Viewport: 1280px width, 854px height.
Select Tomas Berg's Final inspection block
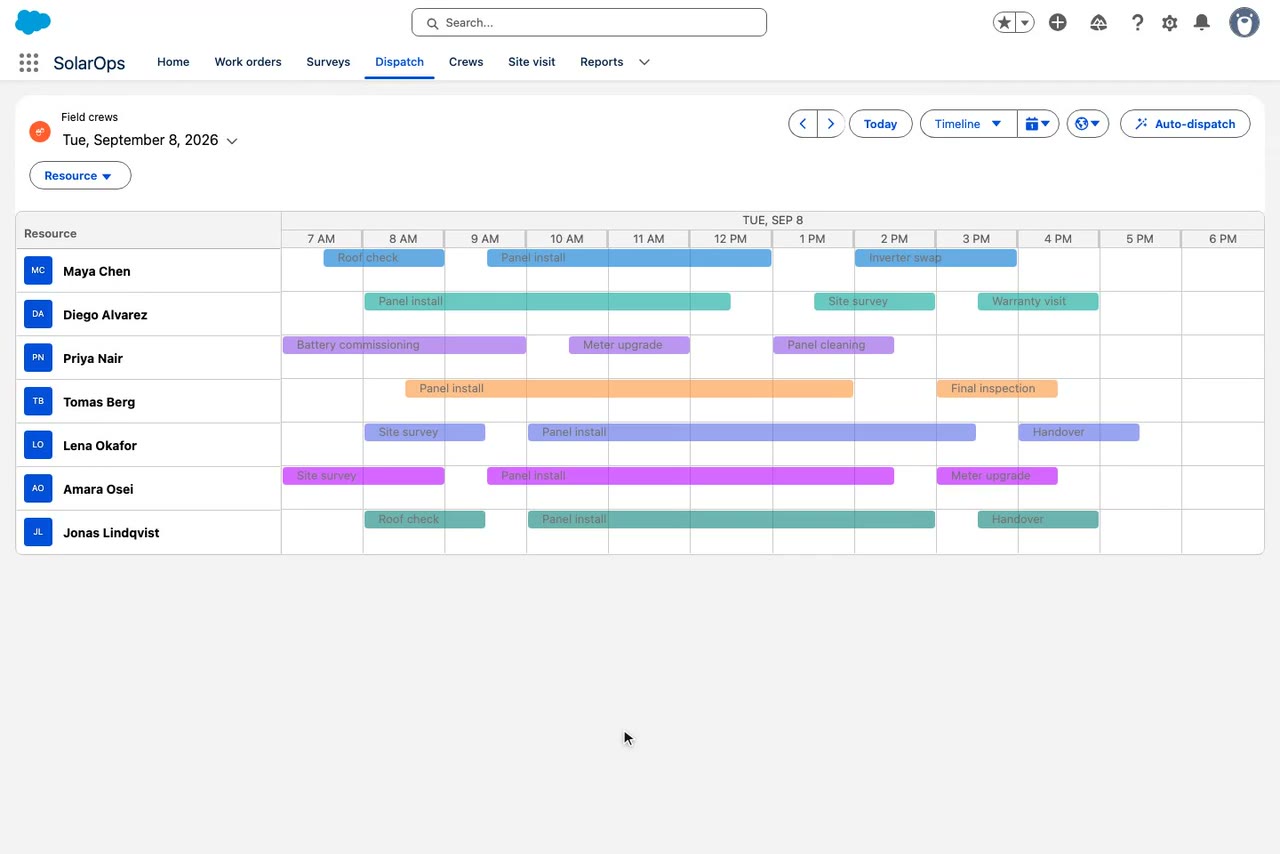[x=997, y=389]
